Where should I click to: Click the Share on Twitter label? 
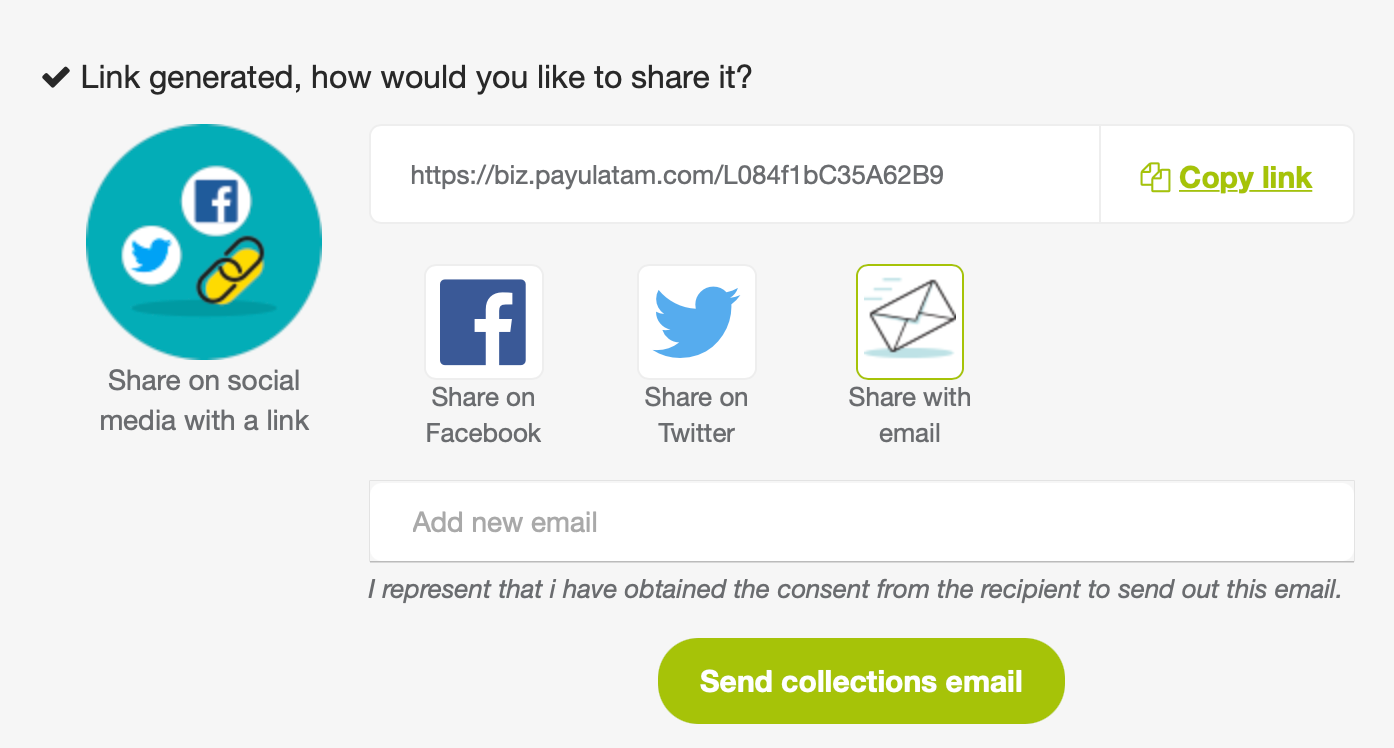point(697,415)
